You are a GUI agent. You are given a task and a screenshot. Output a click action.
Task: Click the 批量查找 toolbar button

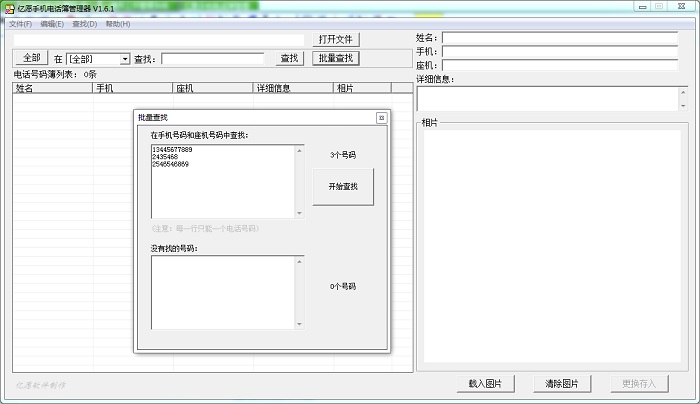coord(336,58)
